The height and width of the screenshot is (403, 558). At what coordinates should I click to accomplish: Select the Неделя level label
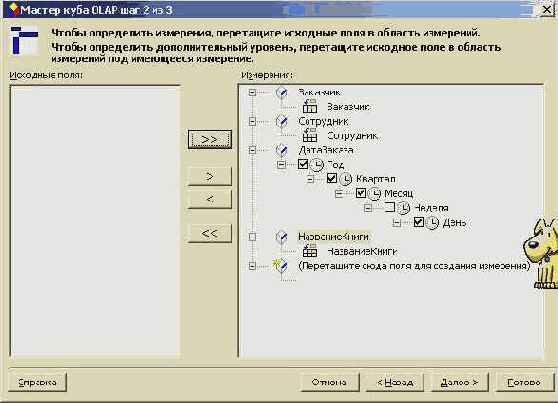point(431,208)
